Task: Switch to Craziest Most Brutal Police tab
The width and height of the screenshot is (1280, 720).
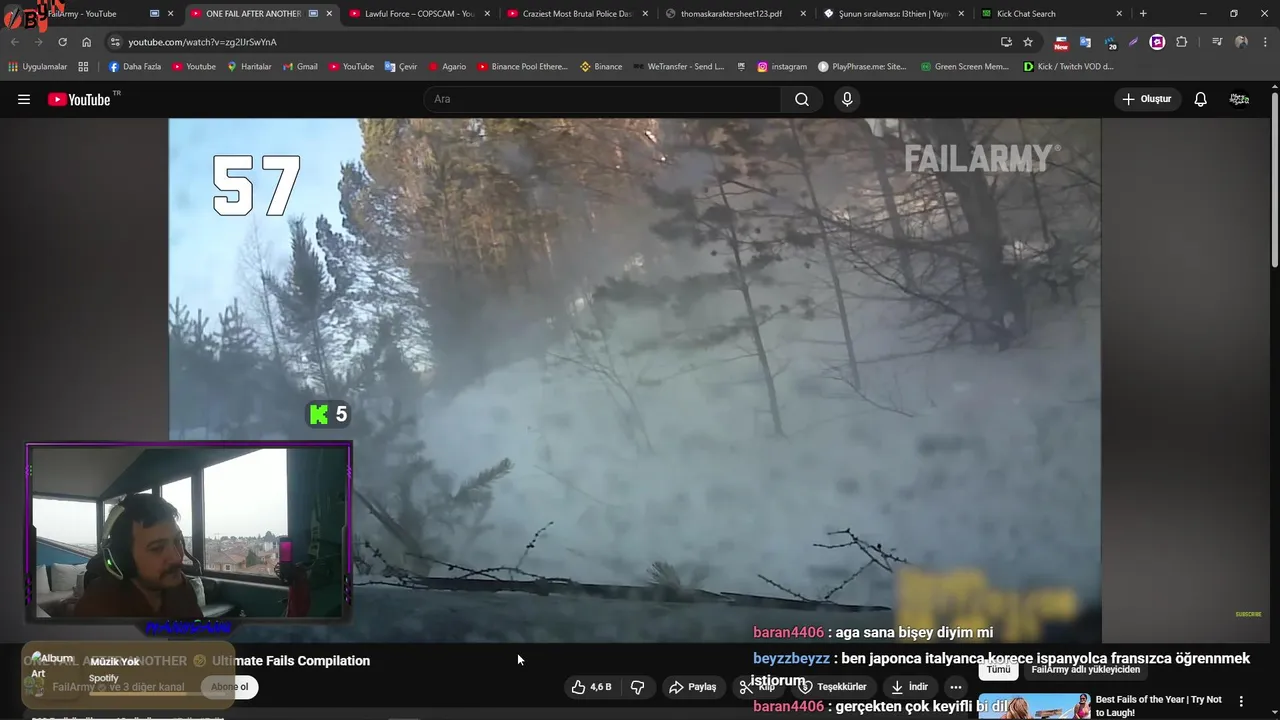Action: click(x=577, y=14)
